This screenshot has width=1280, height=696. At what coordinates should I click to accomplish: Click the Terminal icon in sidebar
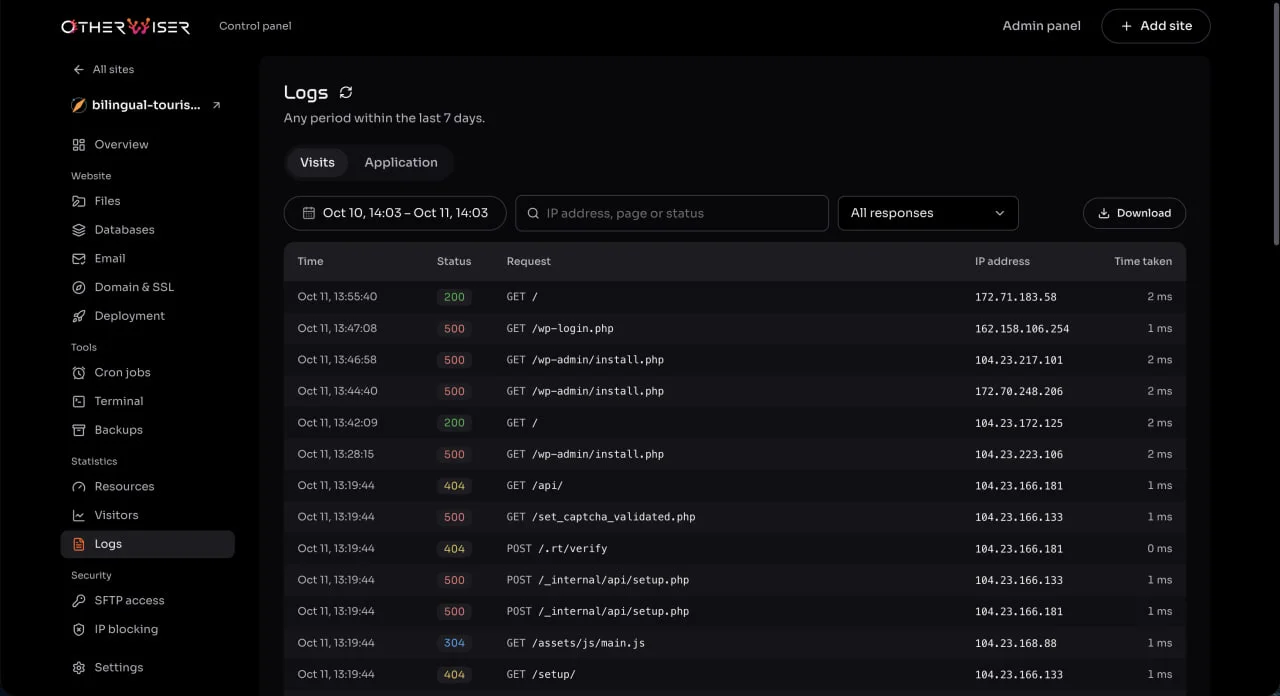coord(79,401)
